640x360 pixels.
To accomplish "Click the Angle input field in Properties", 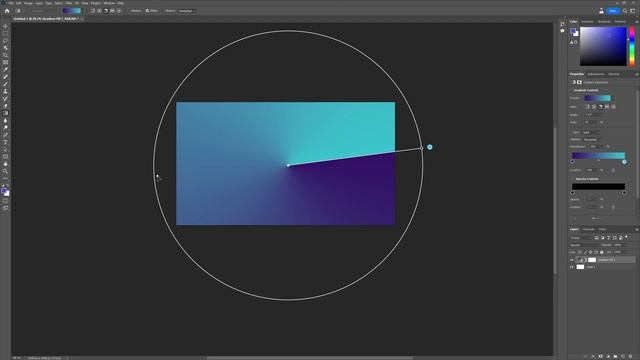I will point(593,115).
